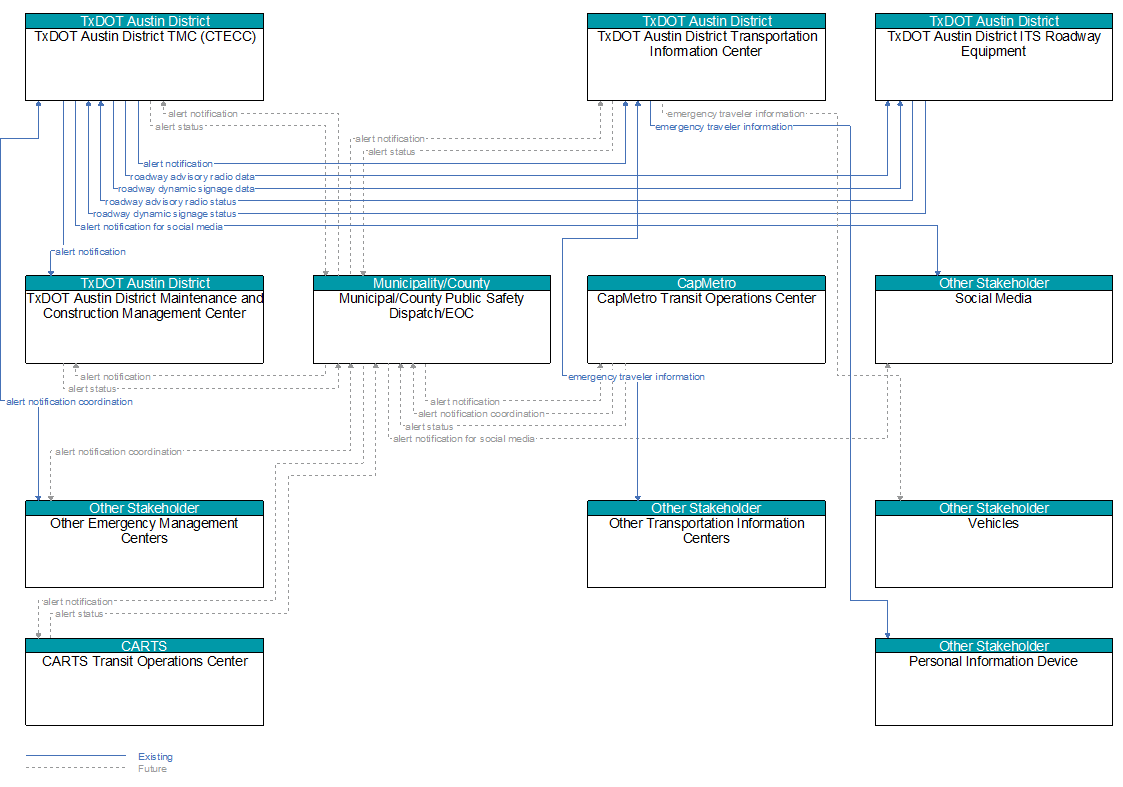Click the Future legend label
The width and height of the screenshot is (1123, 787).
point(153,769)
